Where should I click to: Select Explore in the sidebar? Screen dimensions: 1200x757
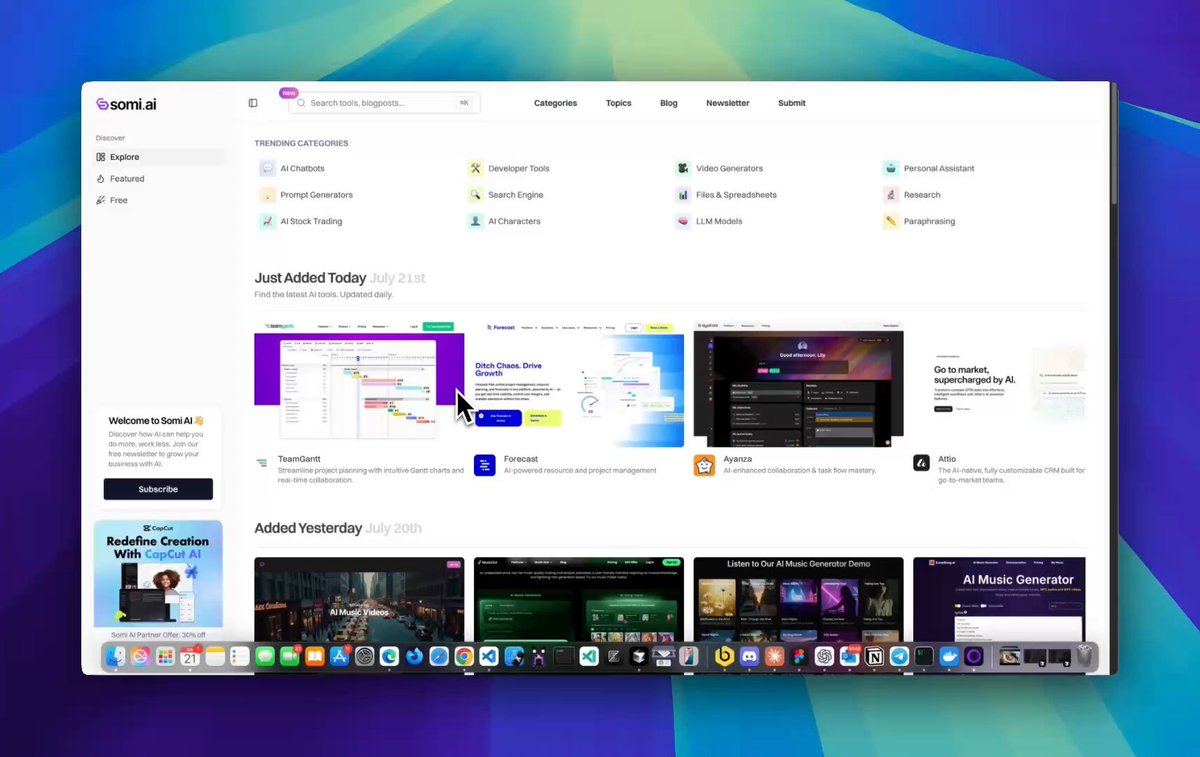[160, 157]
